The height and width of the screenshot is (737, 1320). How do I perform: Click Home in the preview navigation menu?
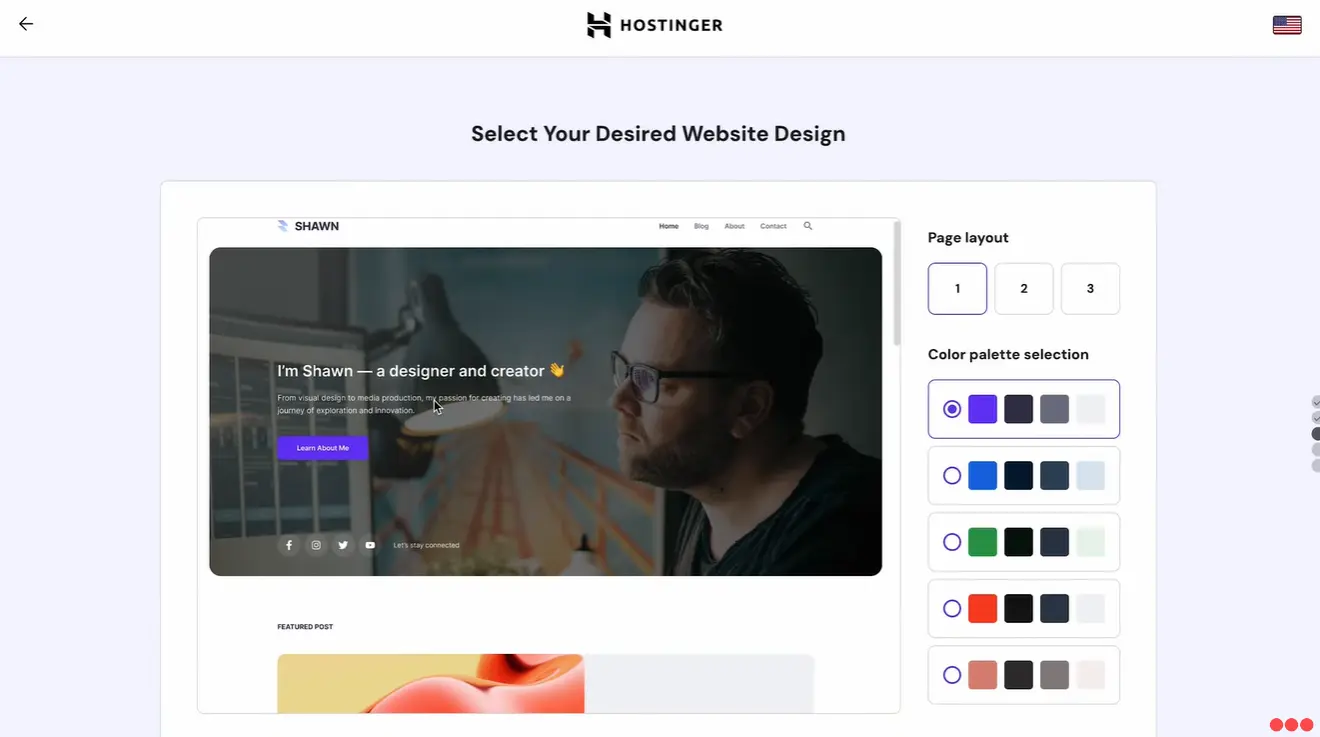click(x=668, y=226)
